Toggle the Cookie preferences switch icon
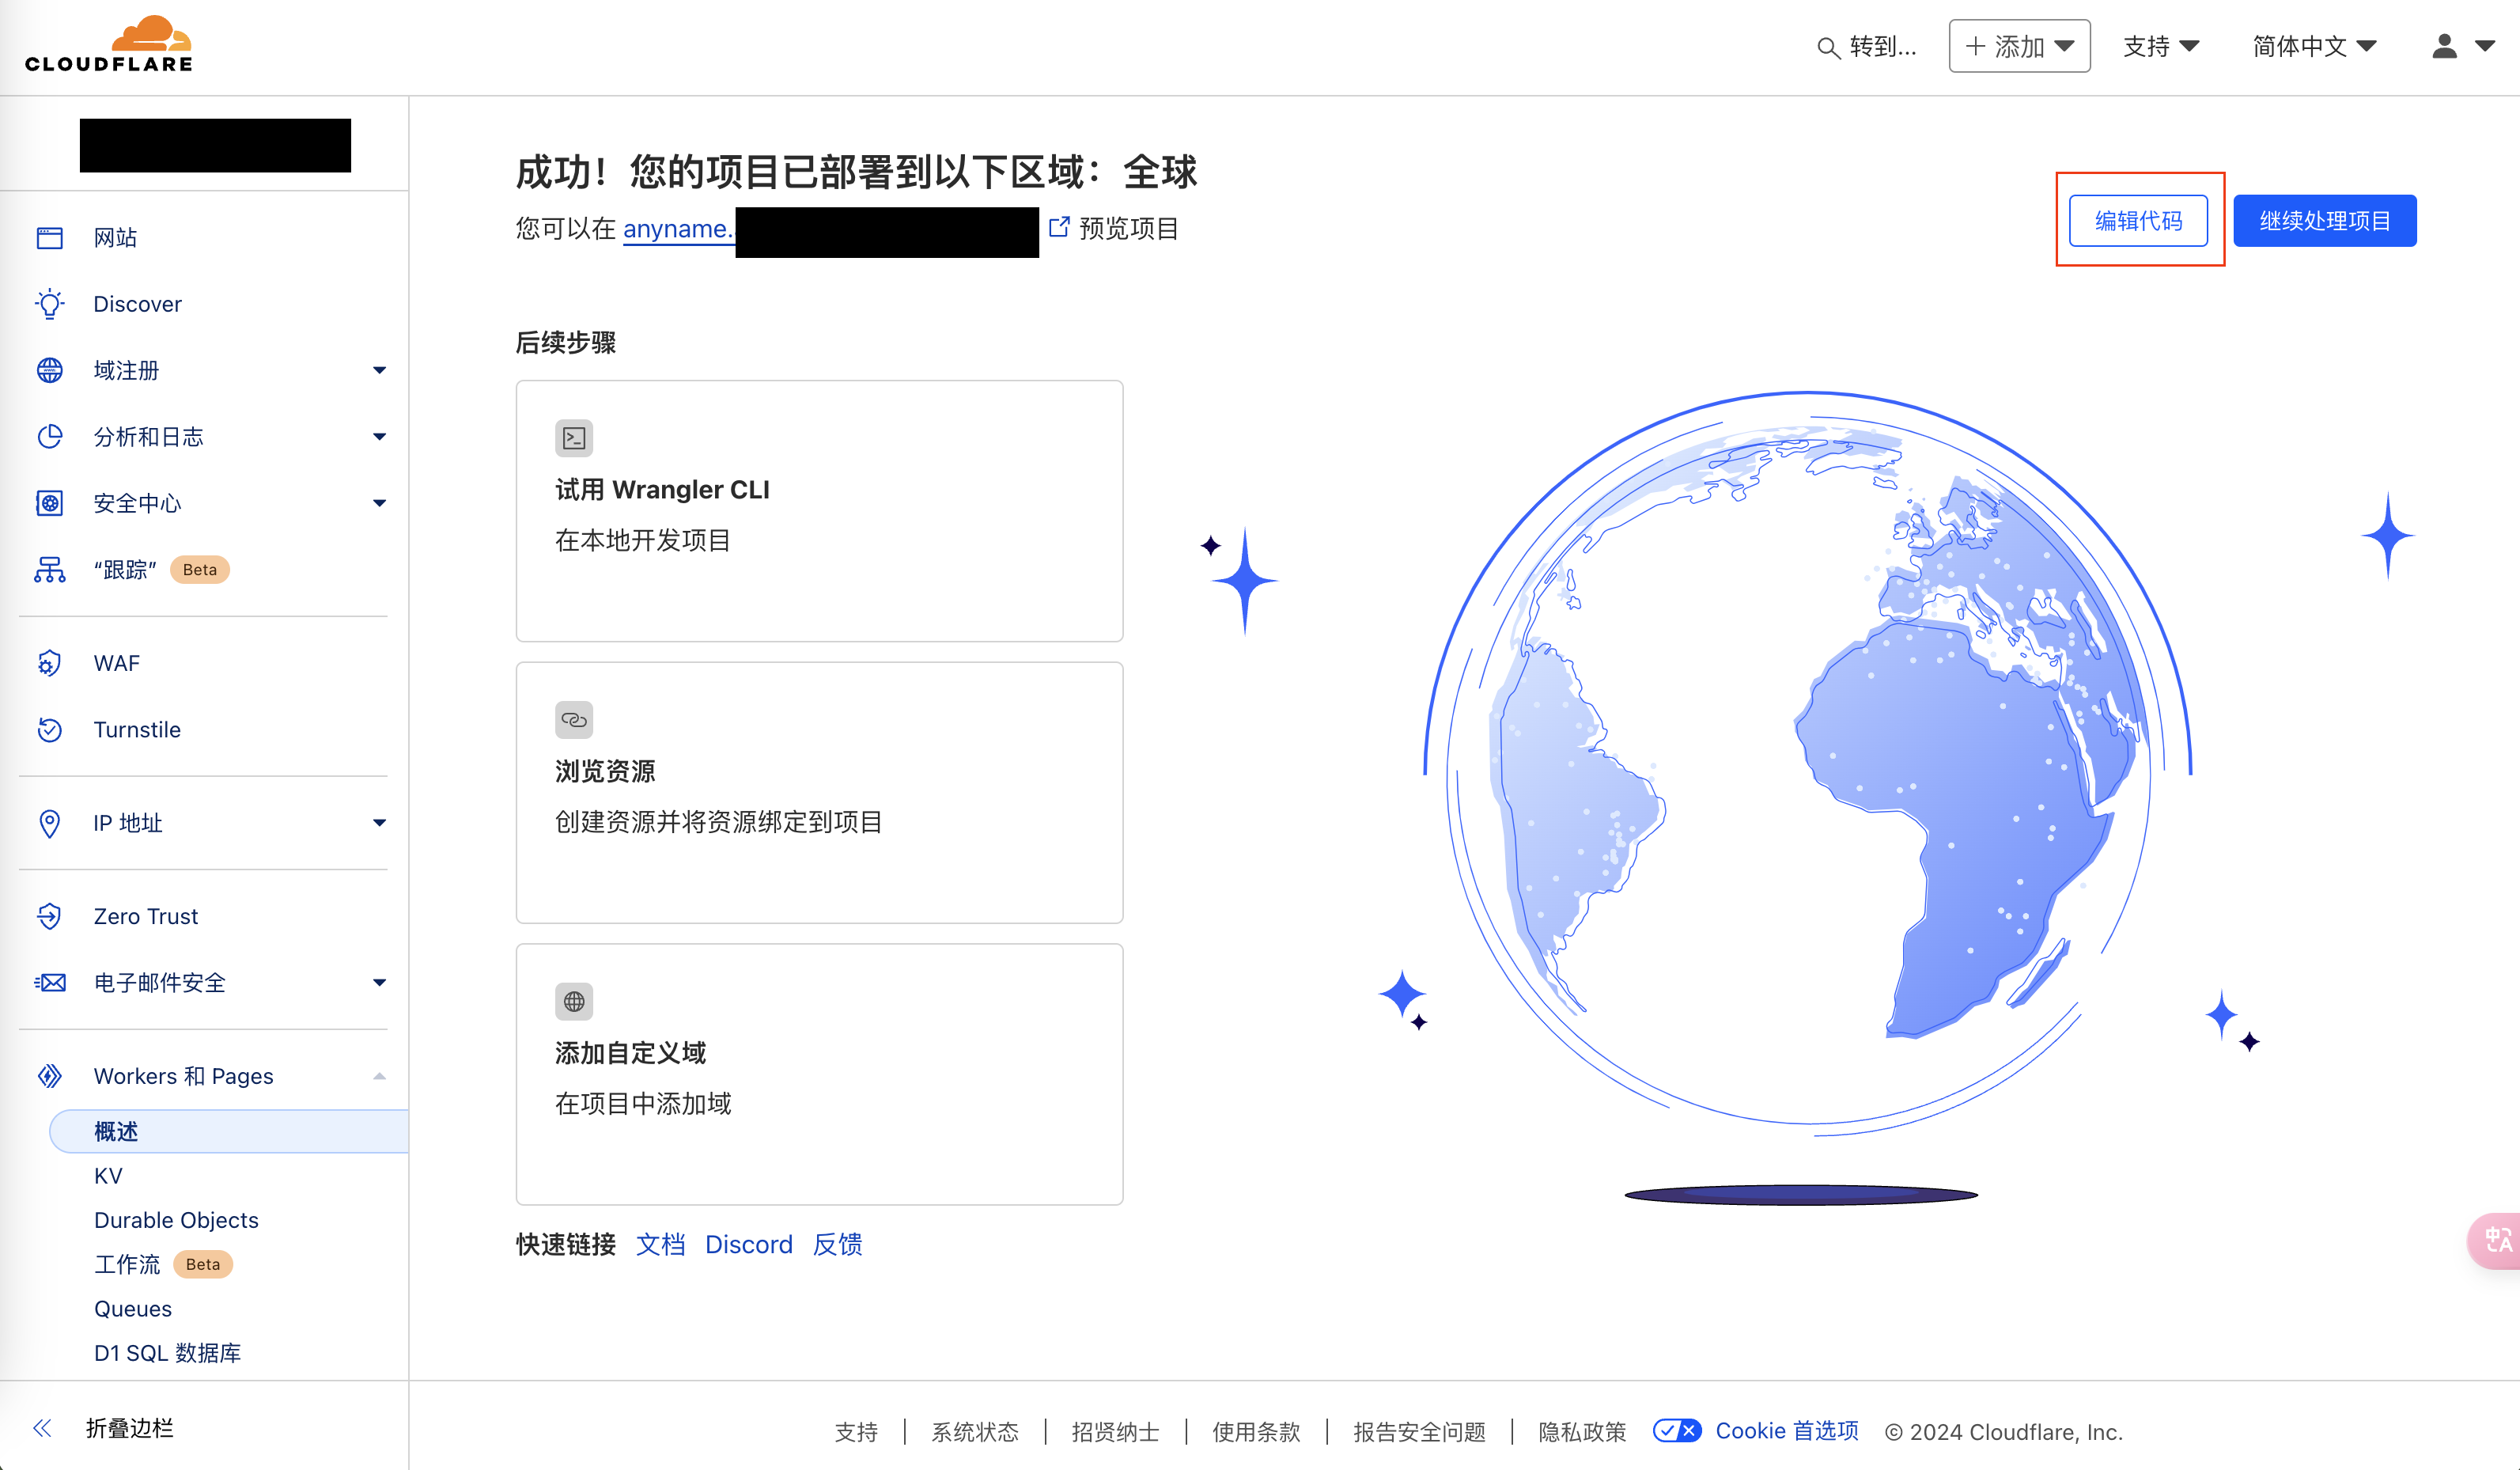The height and width of the screenshot is (1470, 2520). pos(1677,1431)
